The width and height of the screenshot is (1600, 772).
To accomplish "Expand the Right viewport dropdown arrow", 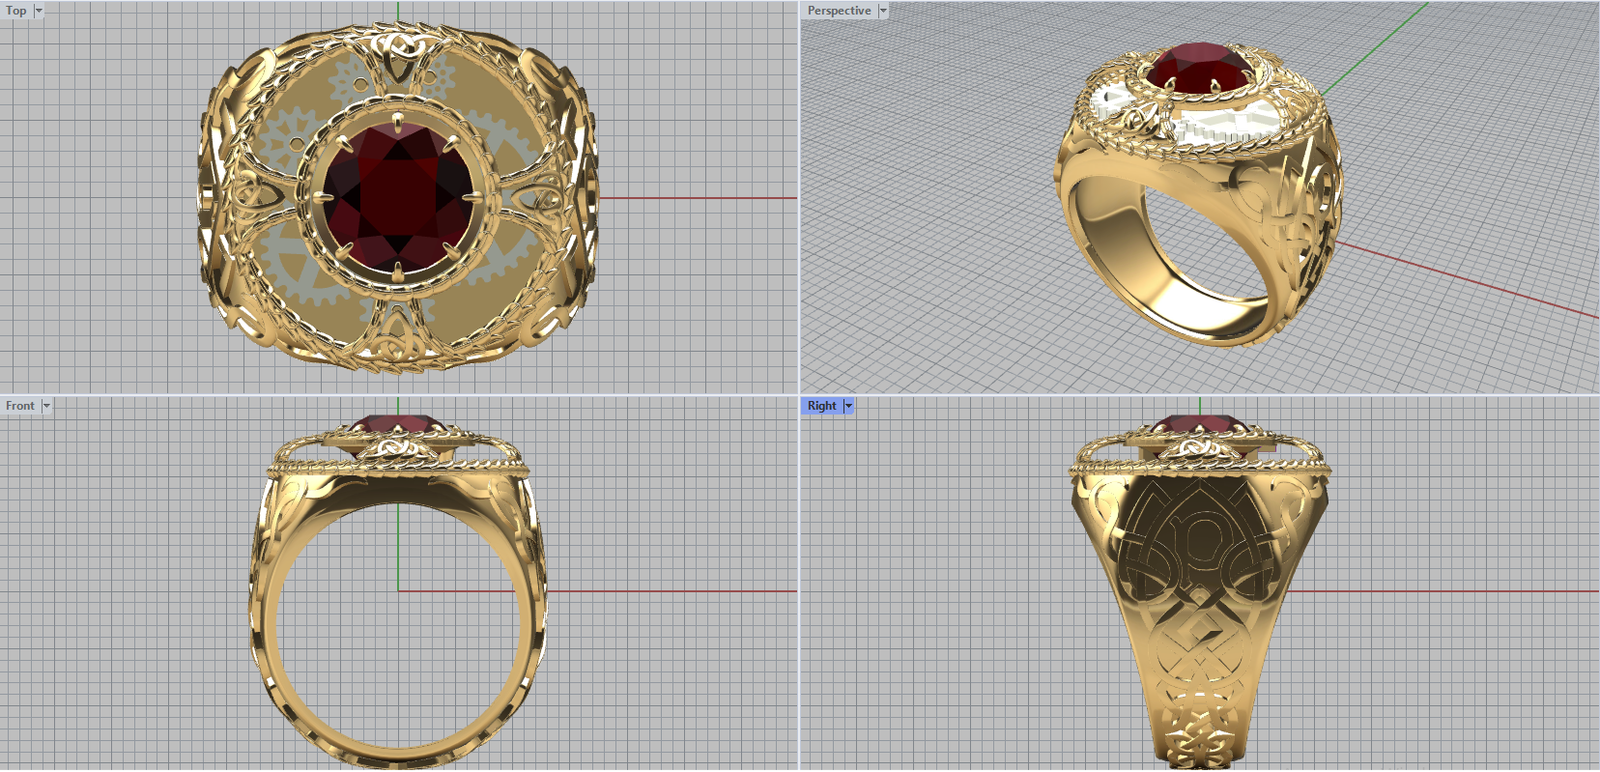I will point(849,406).
